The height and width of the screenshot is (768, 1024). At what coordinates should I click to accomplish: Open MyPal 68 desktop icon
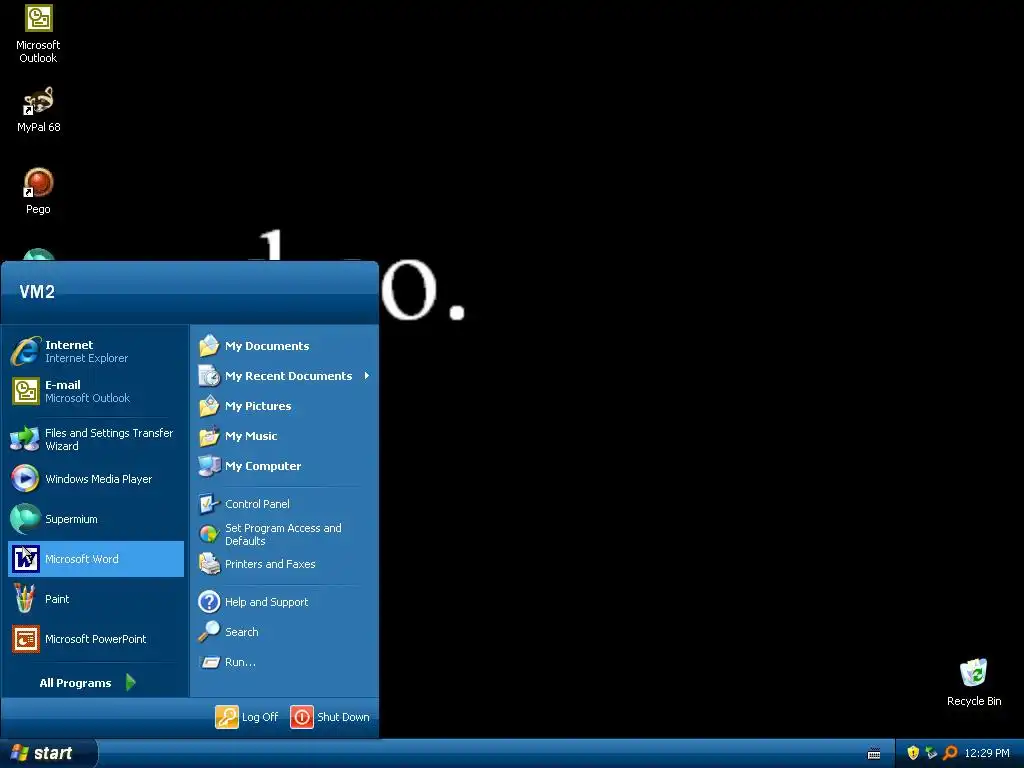coord(38,110)
